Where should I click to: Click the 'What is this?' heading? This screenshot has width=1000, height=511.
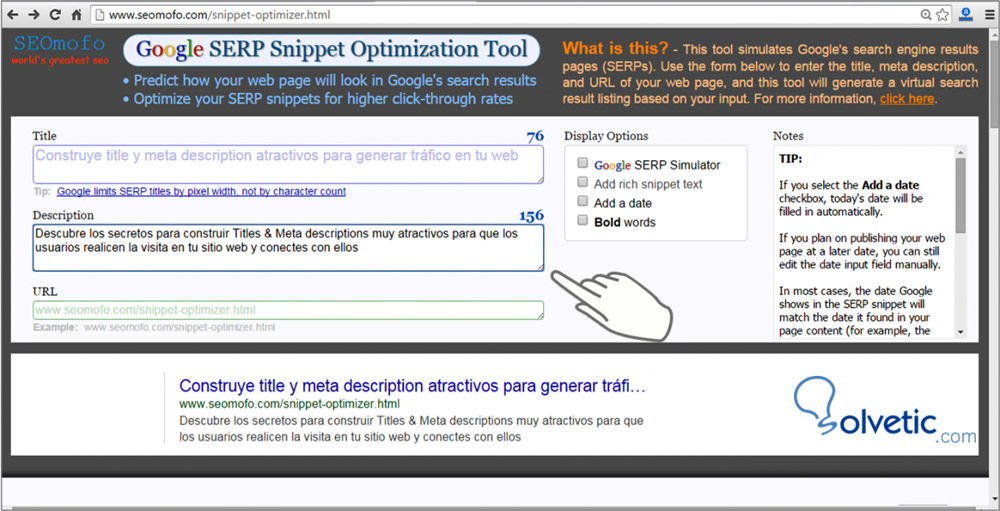[615, 48]
